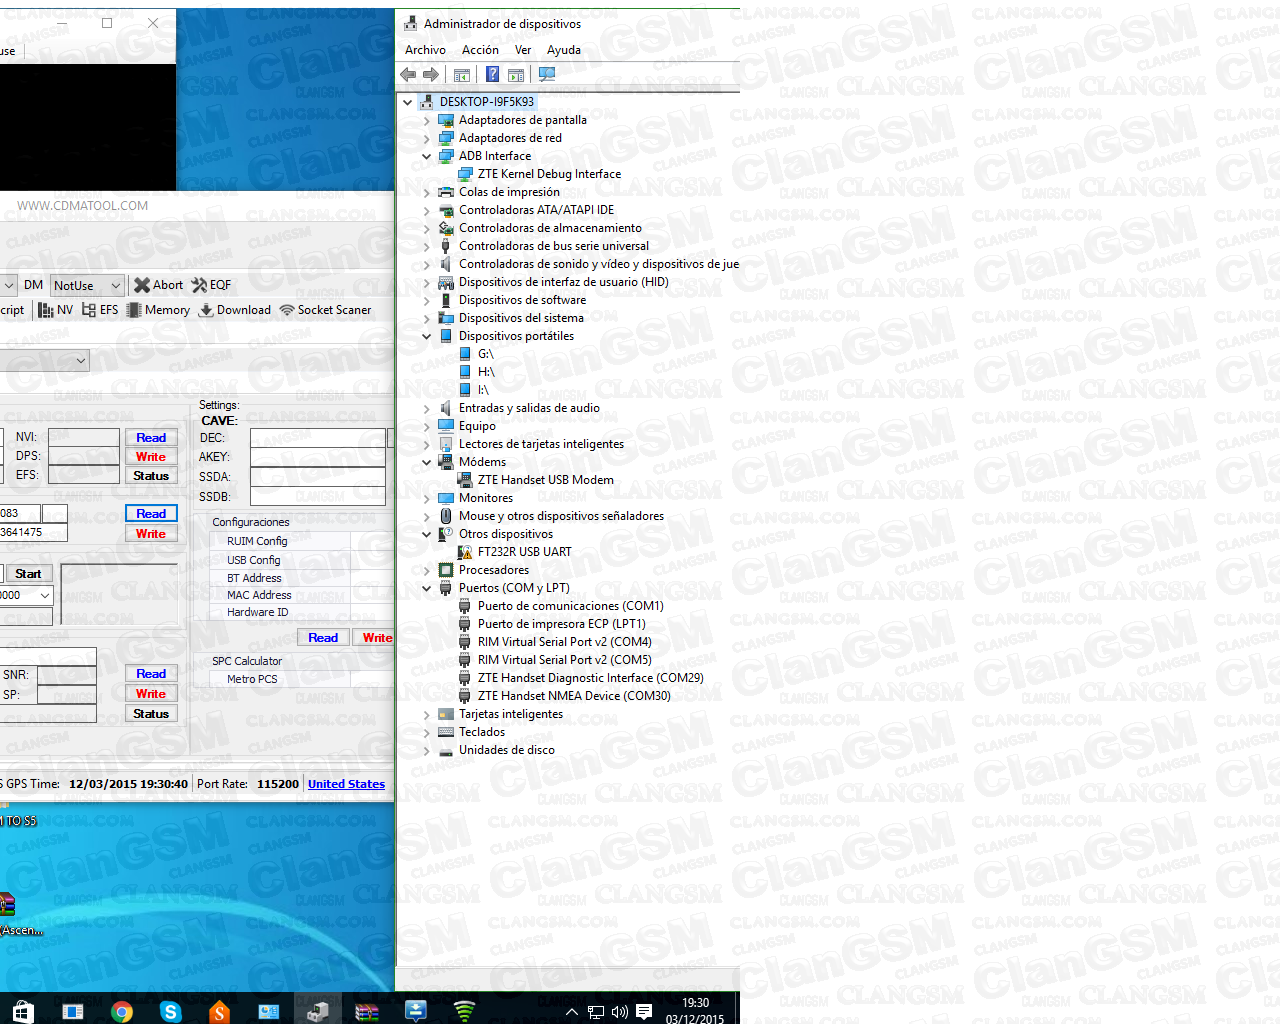Click Status button beside EFS row
This screenshot has height=1024, width=1280.
(151, 476)
